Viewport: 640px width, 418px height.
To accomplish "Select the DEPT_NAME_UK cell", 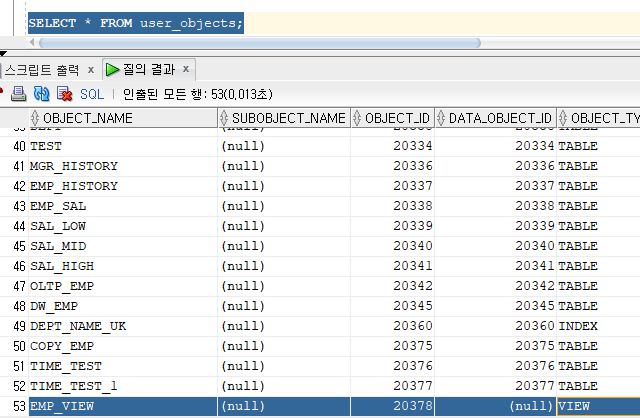I will pos(123,326).
